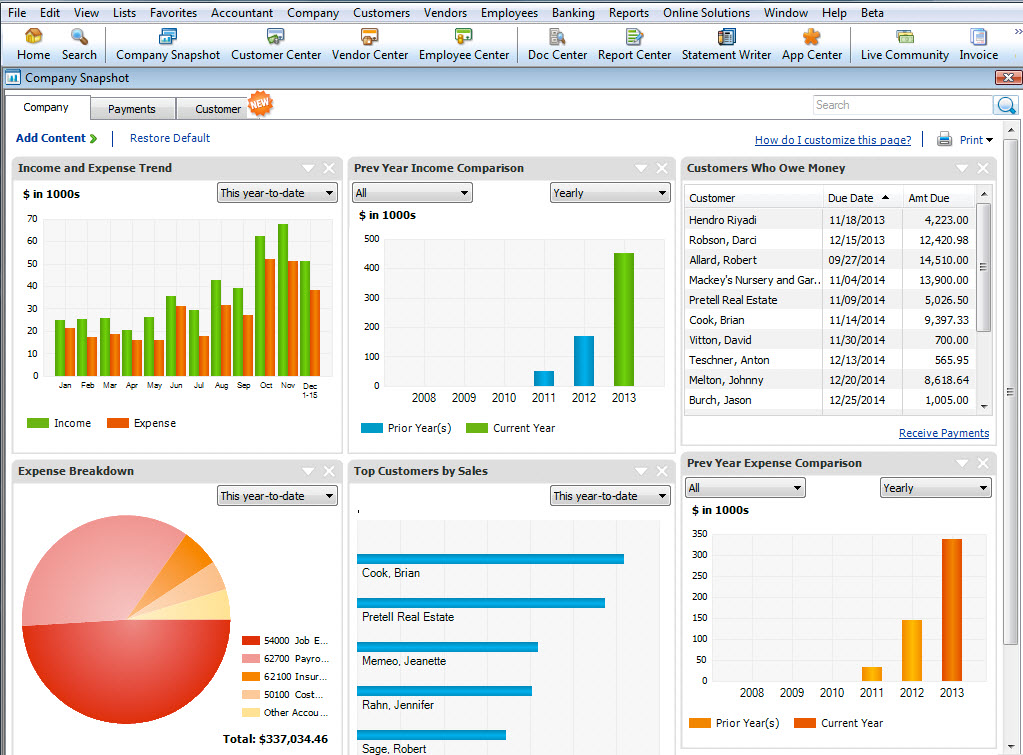The width and height of the screenshot is (1023, 755).
Task: Click Restore Default link
Action: coord(170,138)
